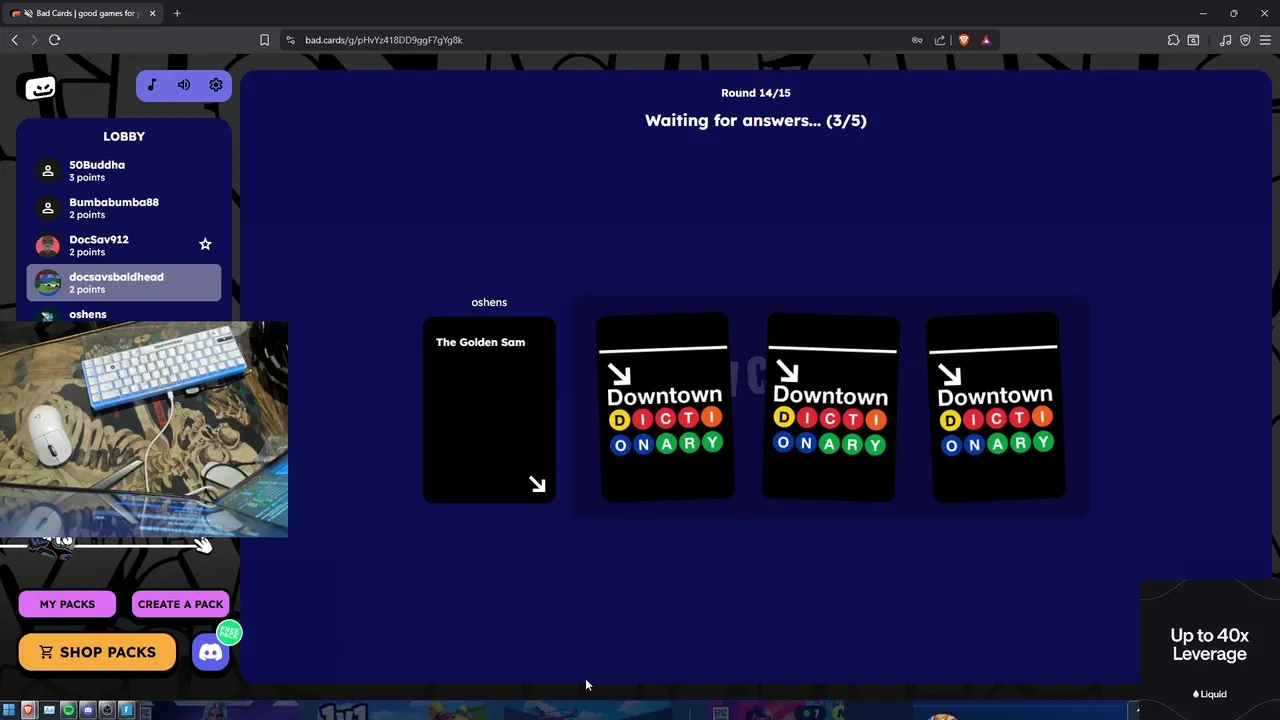Click the webcam overlay showing the keyboard
The height and width of the screenshot is (720, 1280).
point(144,429)
